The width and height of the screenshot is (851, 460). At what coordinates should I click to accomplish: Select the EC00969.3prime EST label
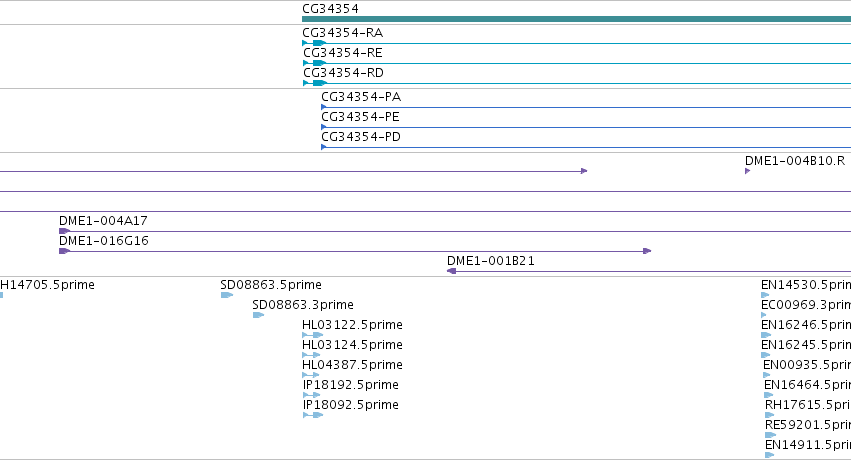[x=806, y=305]
